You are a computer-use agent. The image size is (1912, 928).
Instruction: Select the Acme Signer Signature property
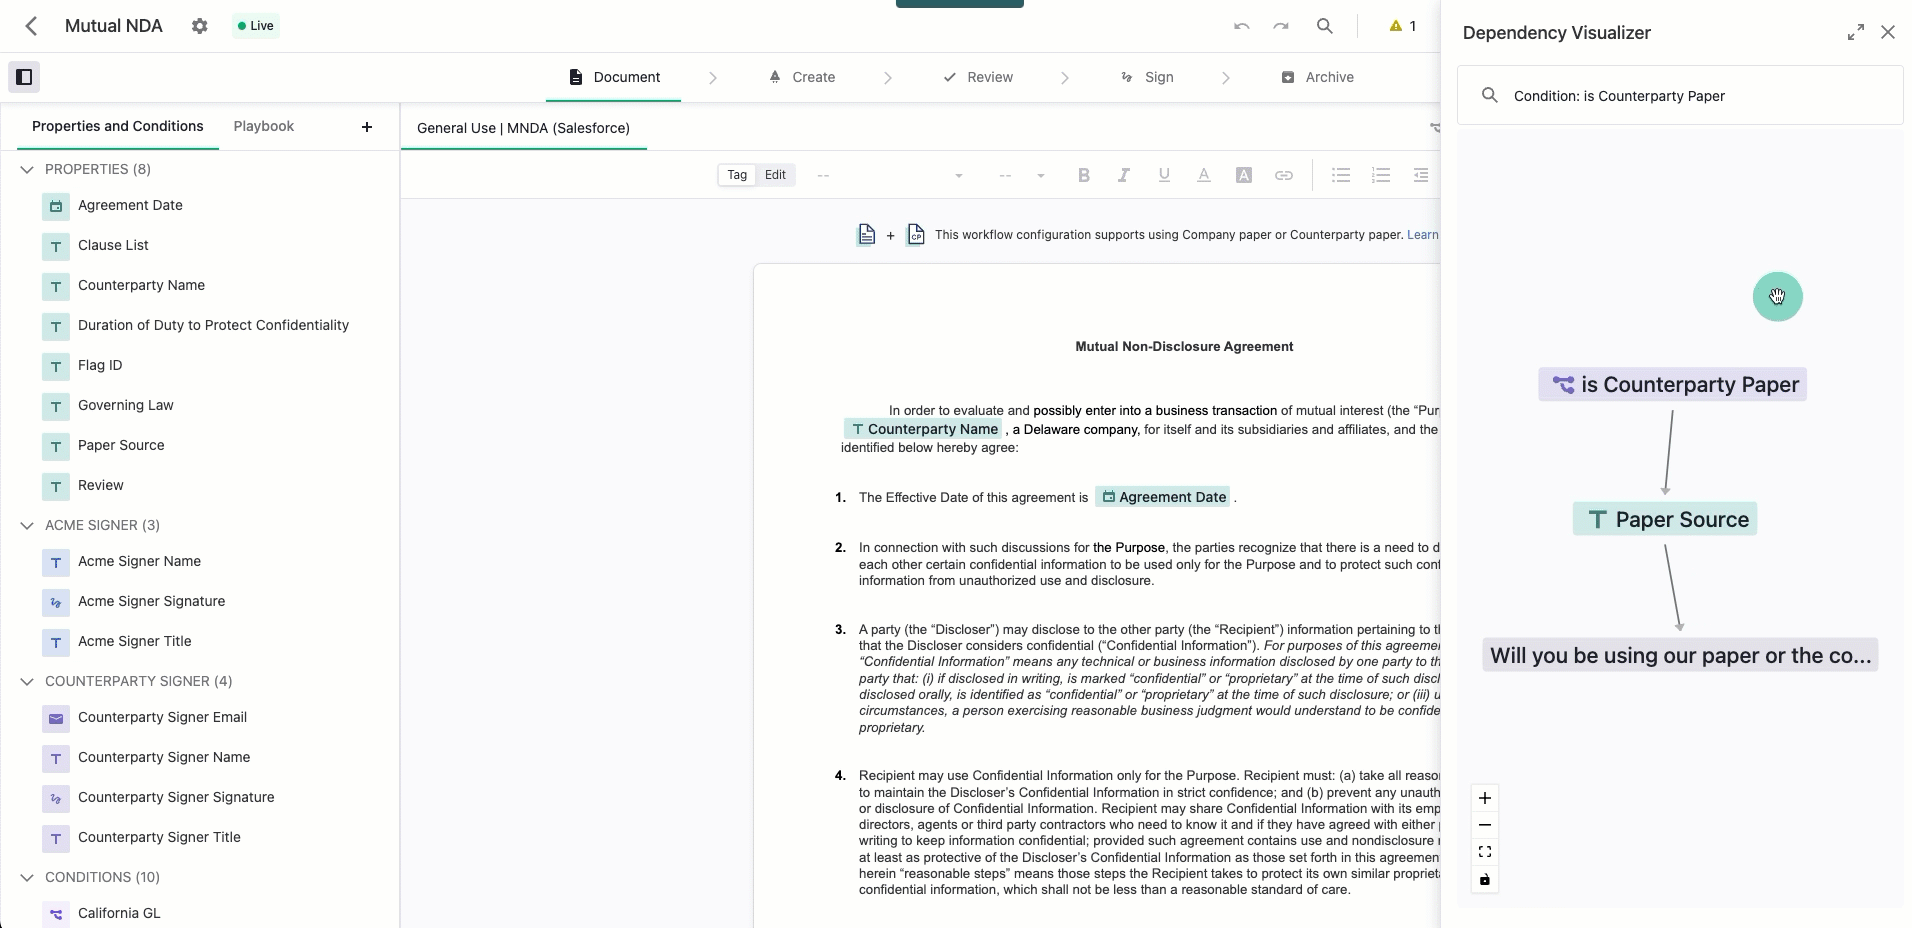click(x=151, y=601)
